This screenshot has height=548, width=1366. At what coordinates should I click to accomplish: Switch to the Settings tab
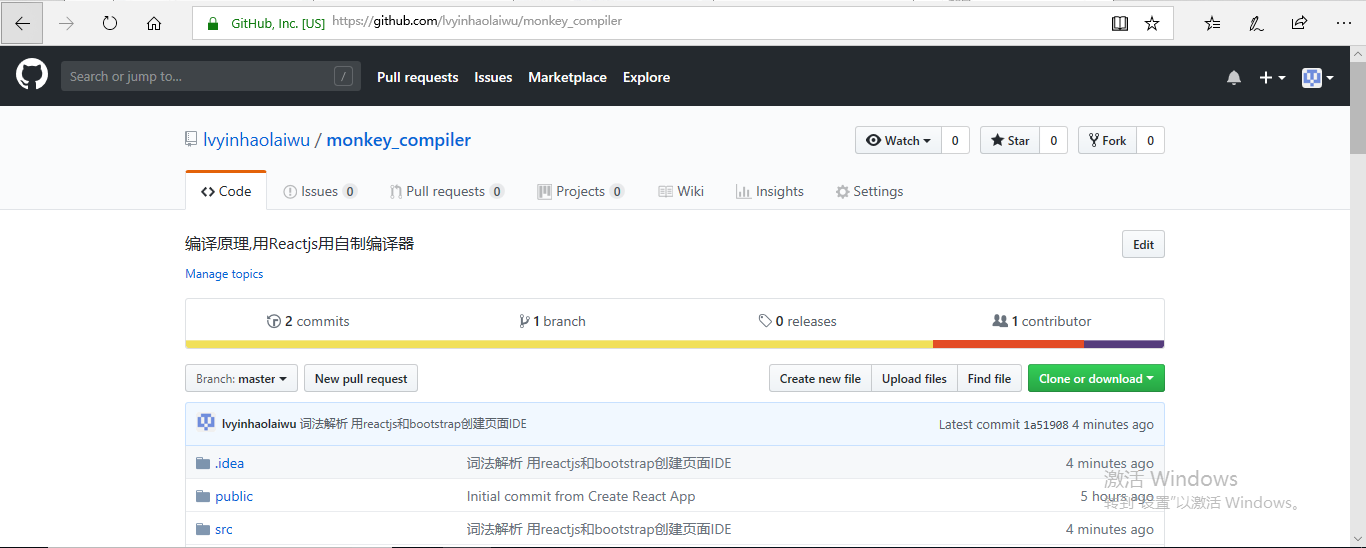point(869,191)
